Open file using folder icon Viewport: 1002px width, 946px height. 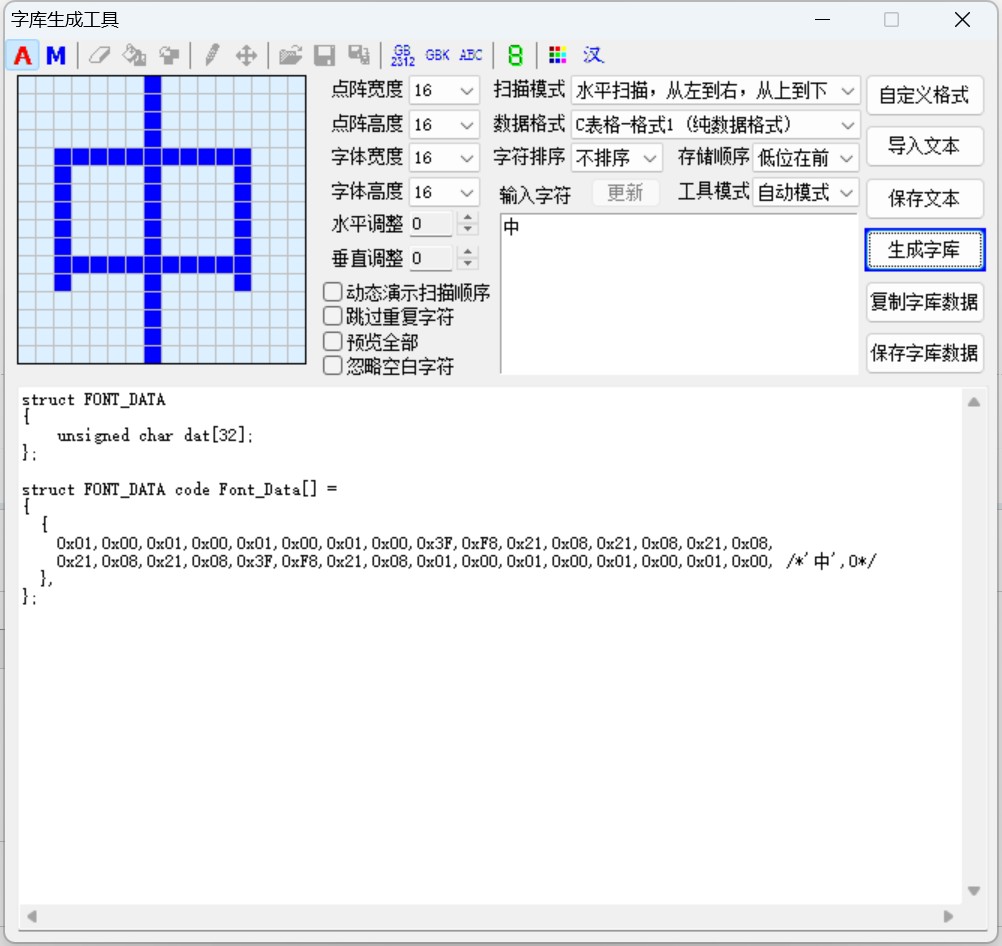click(290, 56)
